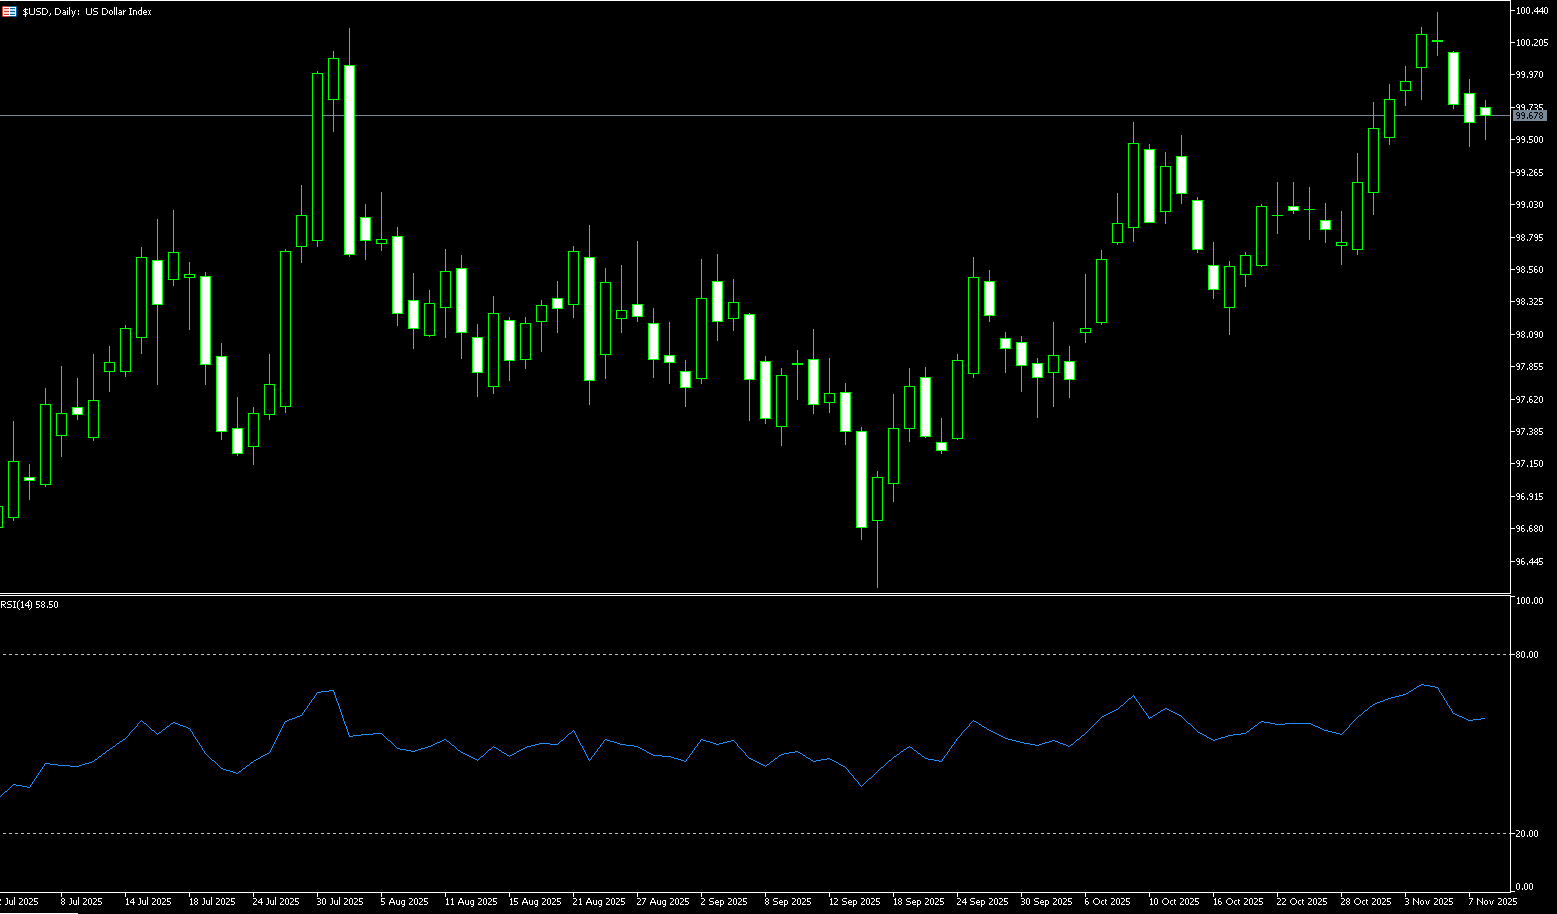Select the current price tag 99.678
Viewport: 1557px width, 914px height.
(x=1530, y=116)
